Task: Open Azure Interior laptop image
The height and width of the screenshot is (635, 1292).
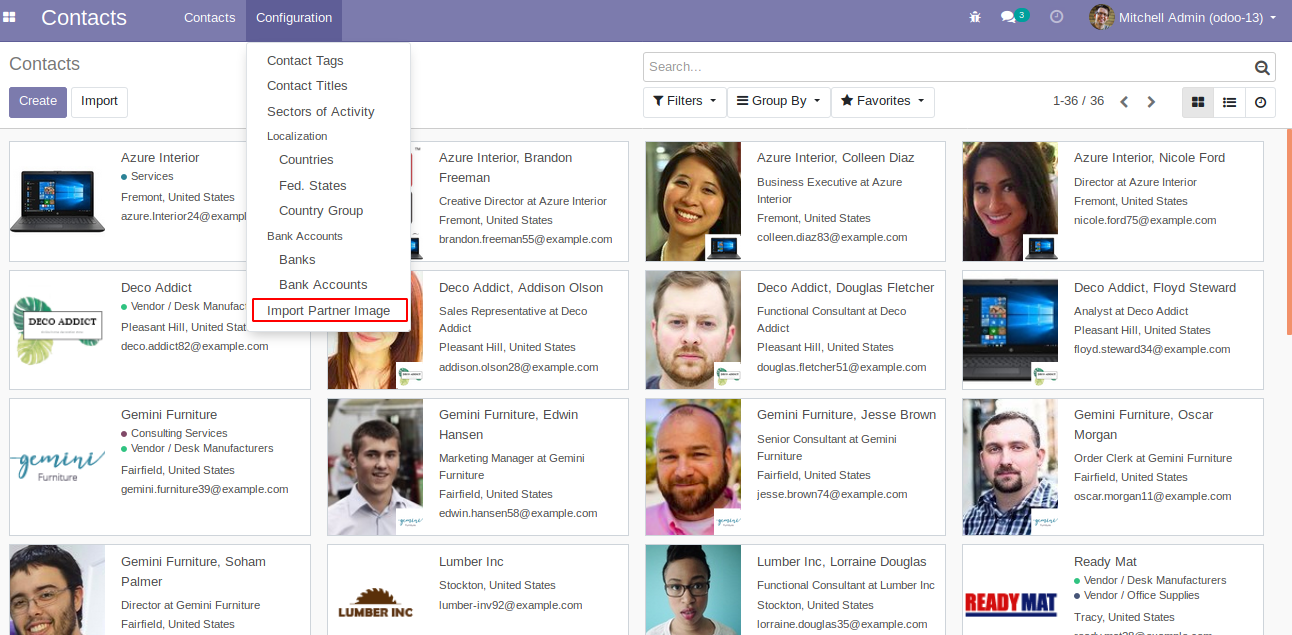Action: tap(57, 202)
